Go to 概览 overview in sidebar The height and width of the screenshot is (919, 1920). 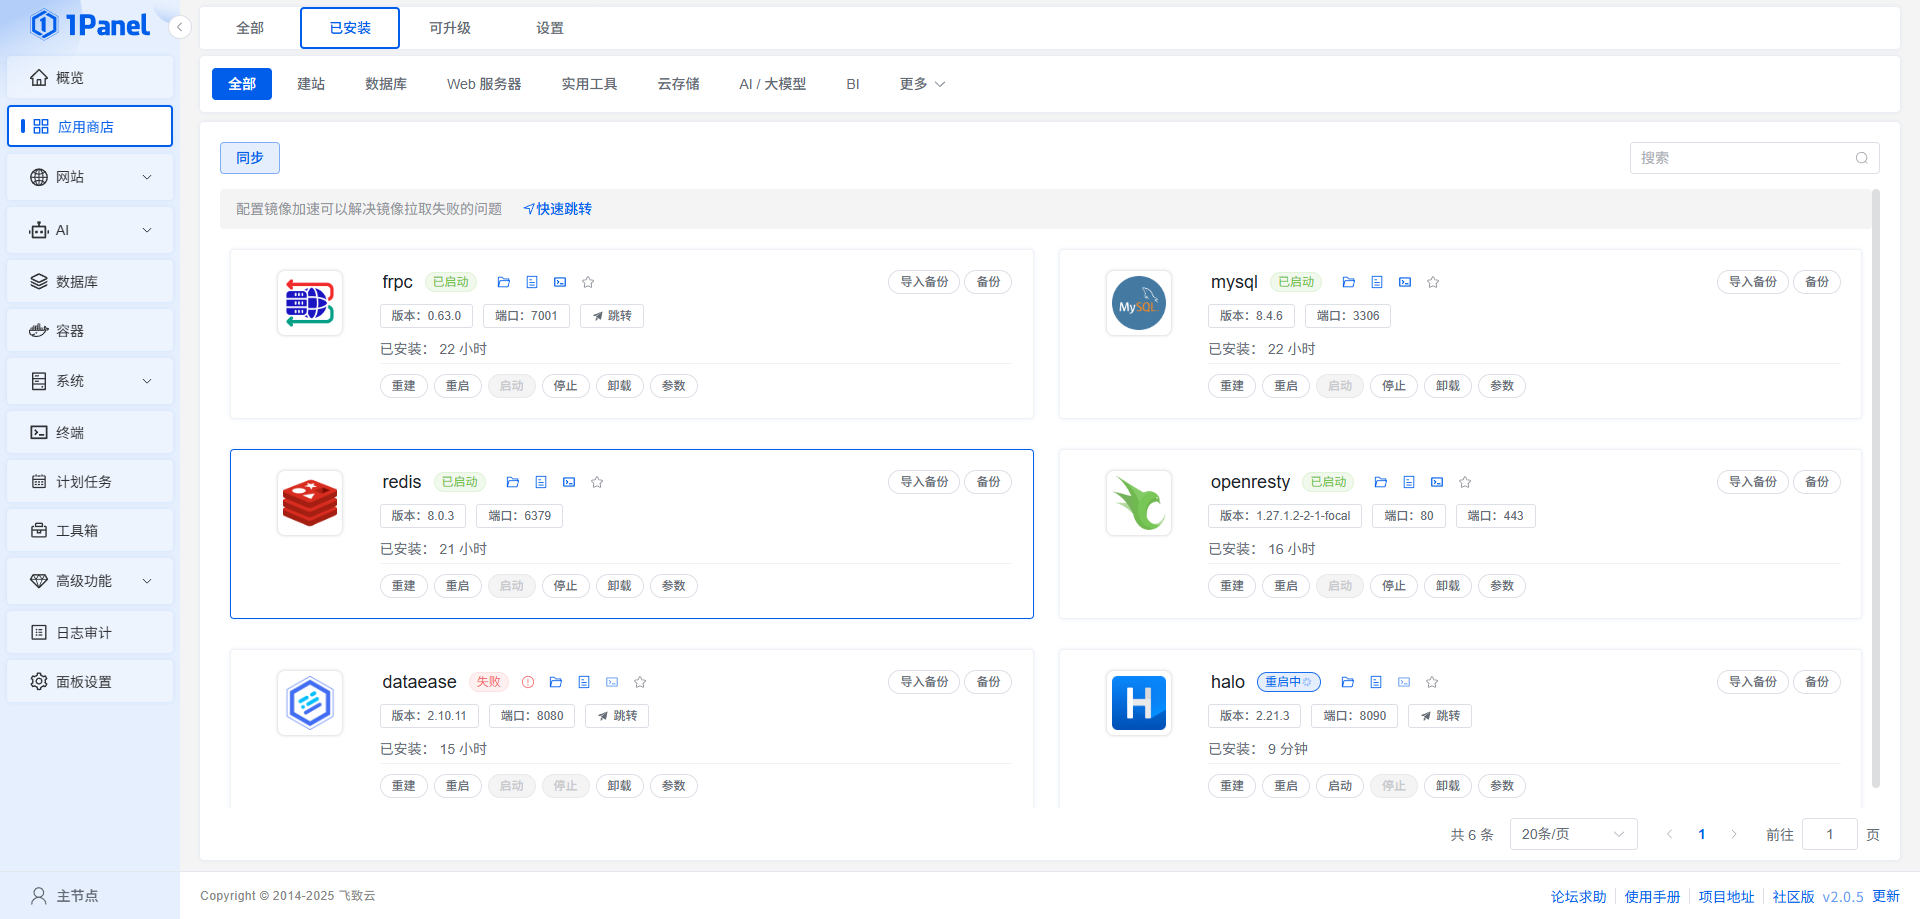[x=90, y=78]
